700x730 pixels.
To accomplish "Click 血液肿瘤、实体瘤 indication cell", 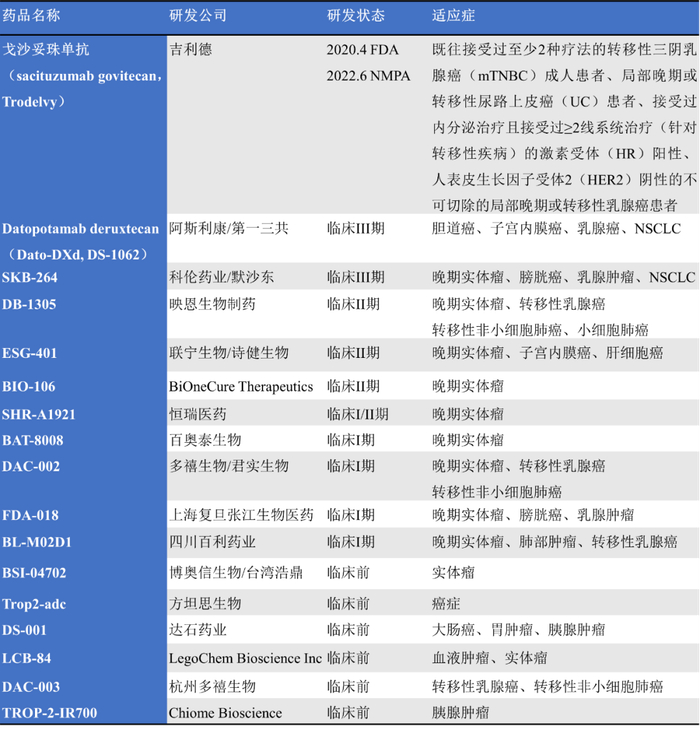I will point(490,658).
